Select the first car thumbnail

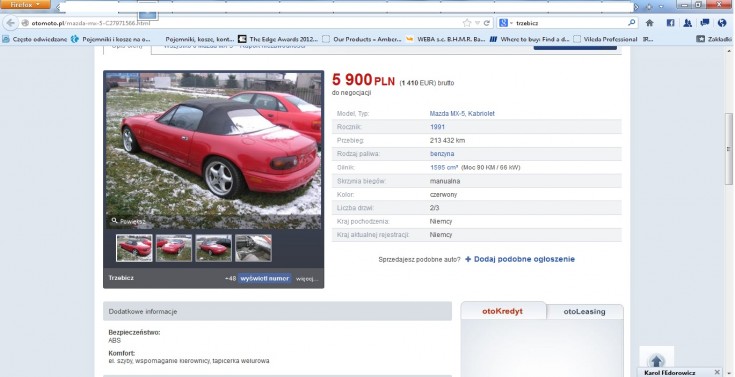click(x=134, y=248)
